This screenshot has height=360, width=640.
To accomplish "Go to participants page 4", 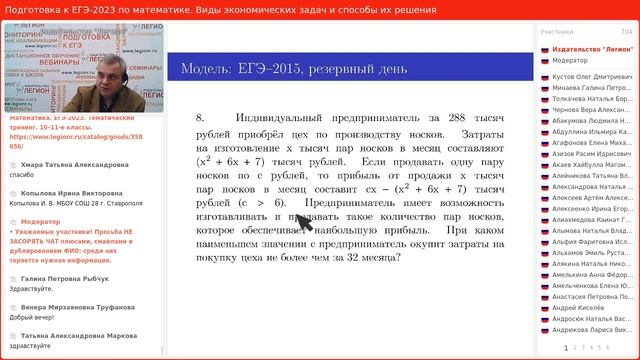I will click(x=591, y=348).
